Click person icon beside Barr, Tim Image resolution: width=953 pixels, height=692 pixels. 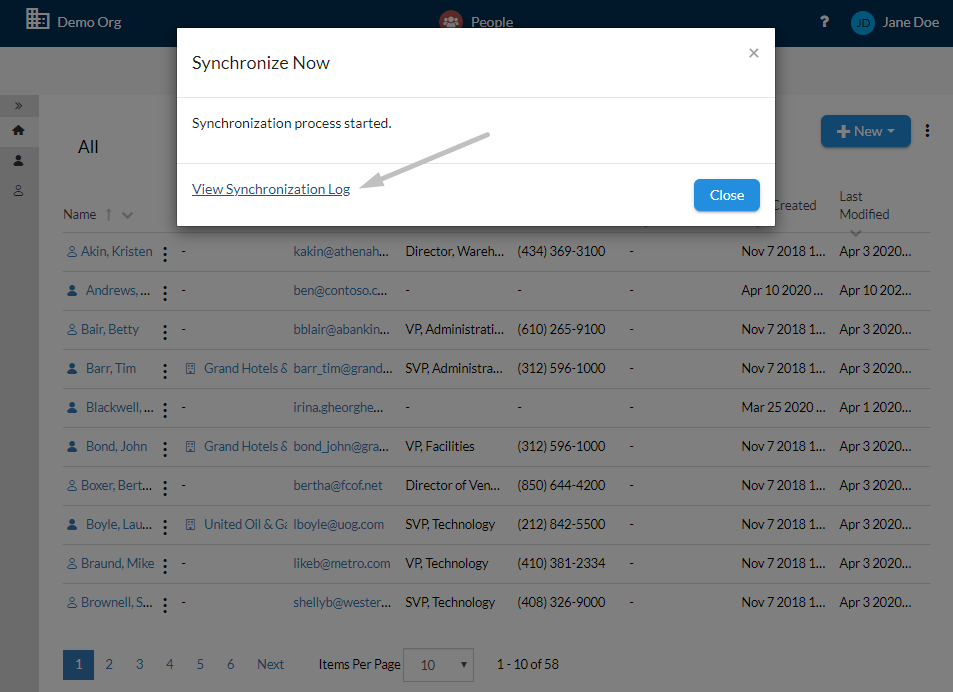72,368
